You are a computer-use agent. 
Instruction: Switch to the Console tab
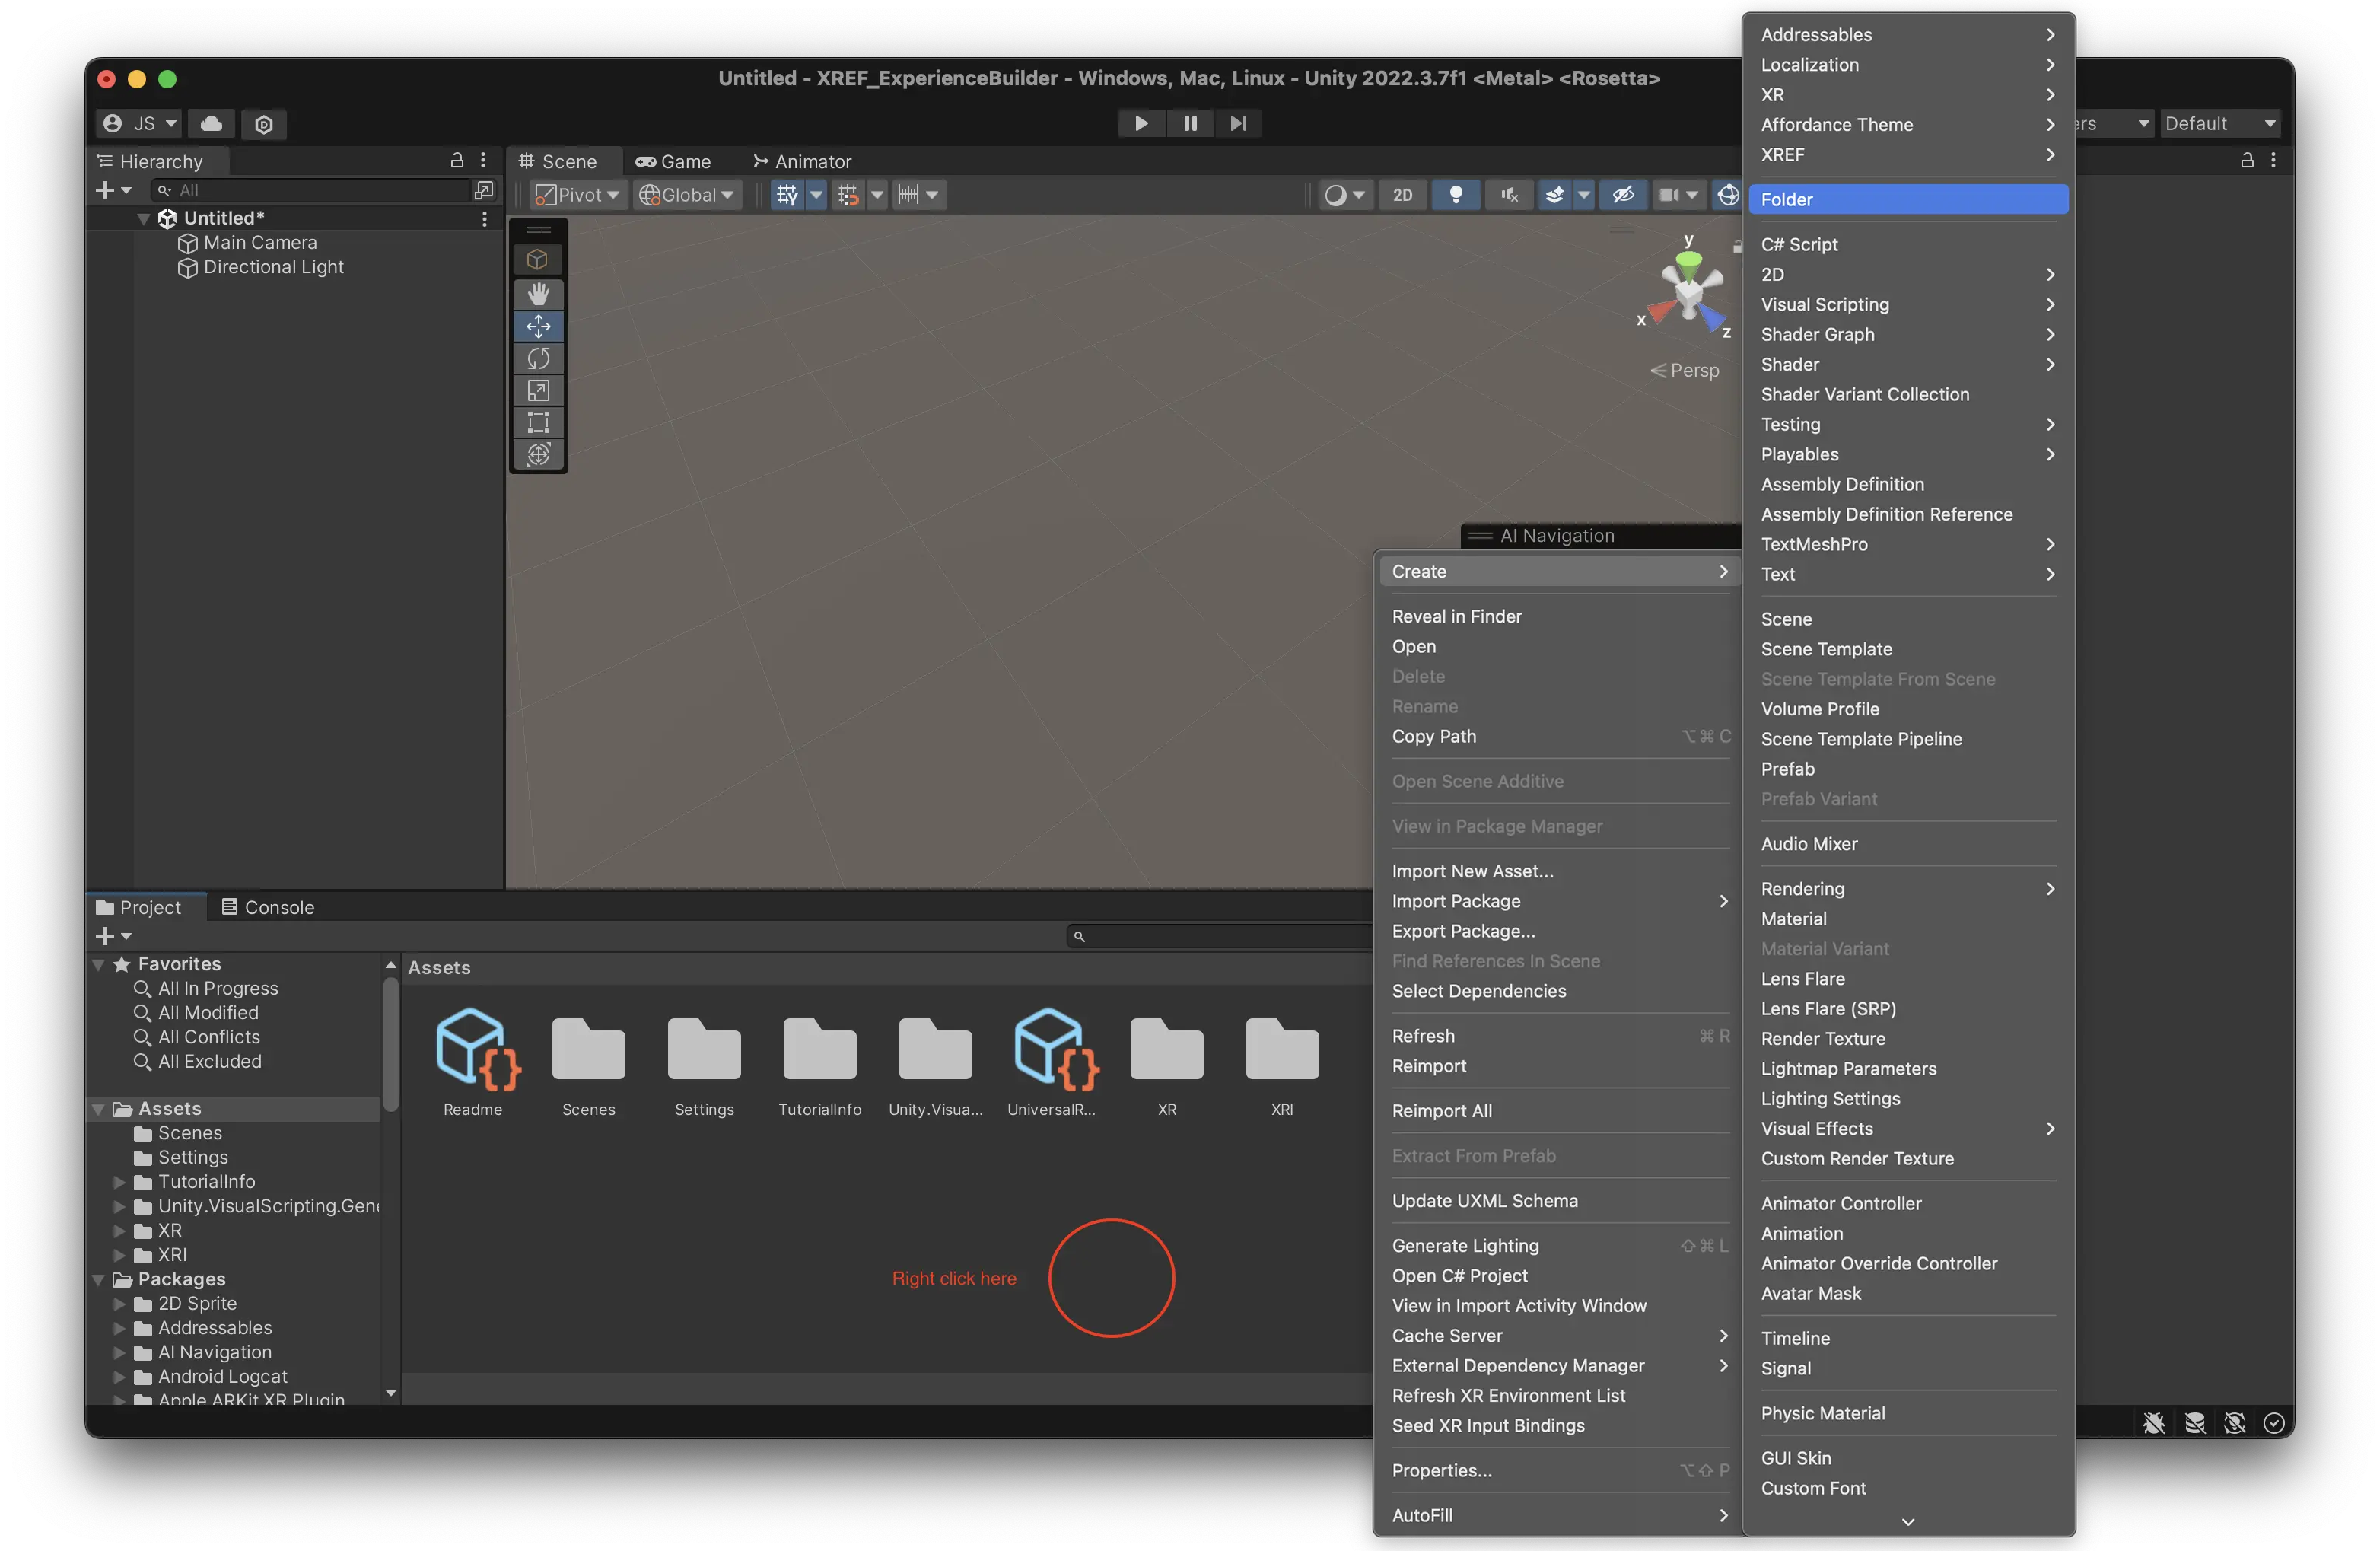268,907
